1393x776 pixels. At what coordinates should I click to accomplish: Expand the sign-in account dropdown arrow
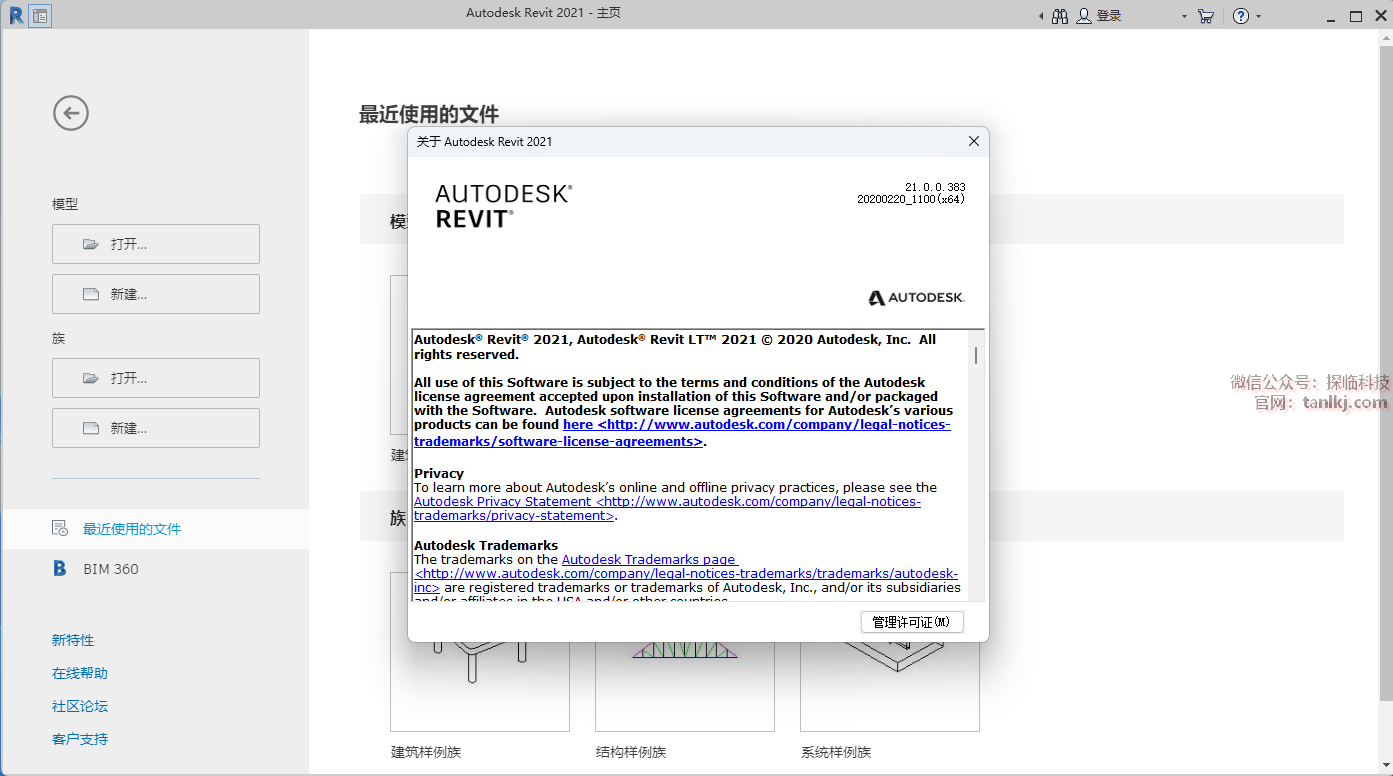pyautogui.click(x=1184, y=17)
